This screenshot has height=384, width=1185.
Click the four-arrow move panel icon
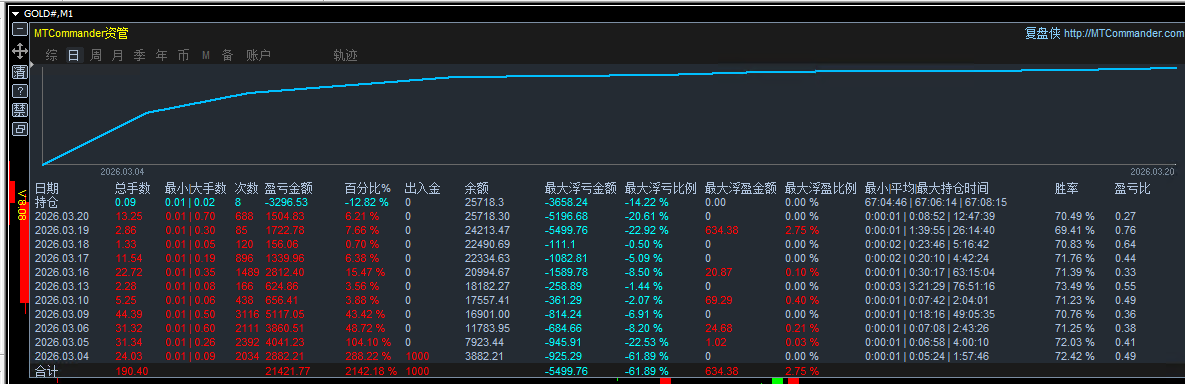[x=21, y=51]
